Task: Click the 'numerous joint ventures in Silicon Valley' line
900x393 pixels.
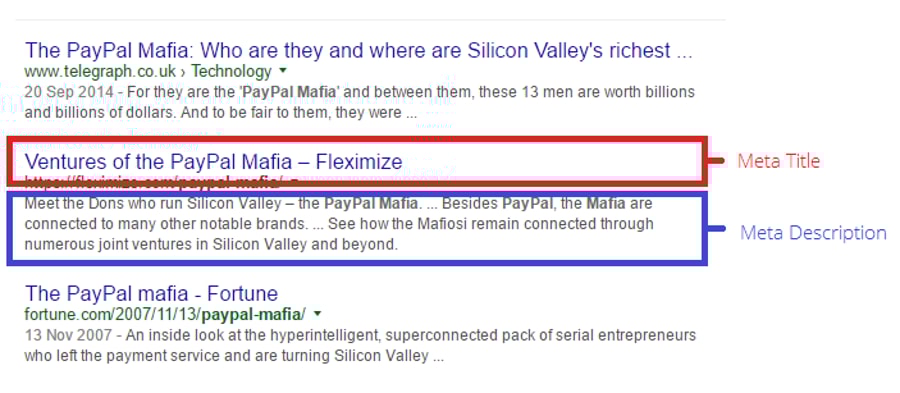Action: click(x=211, y=246)
